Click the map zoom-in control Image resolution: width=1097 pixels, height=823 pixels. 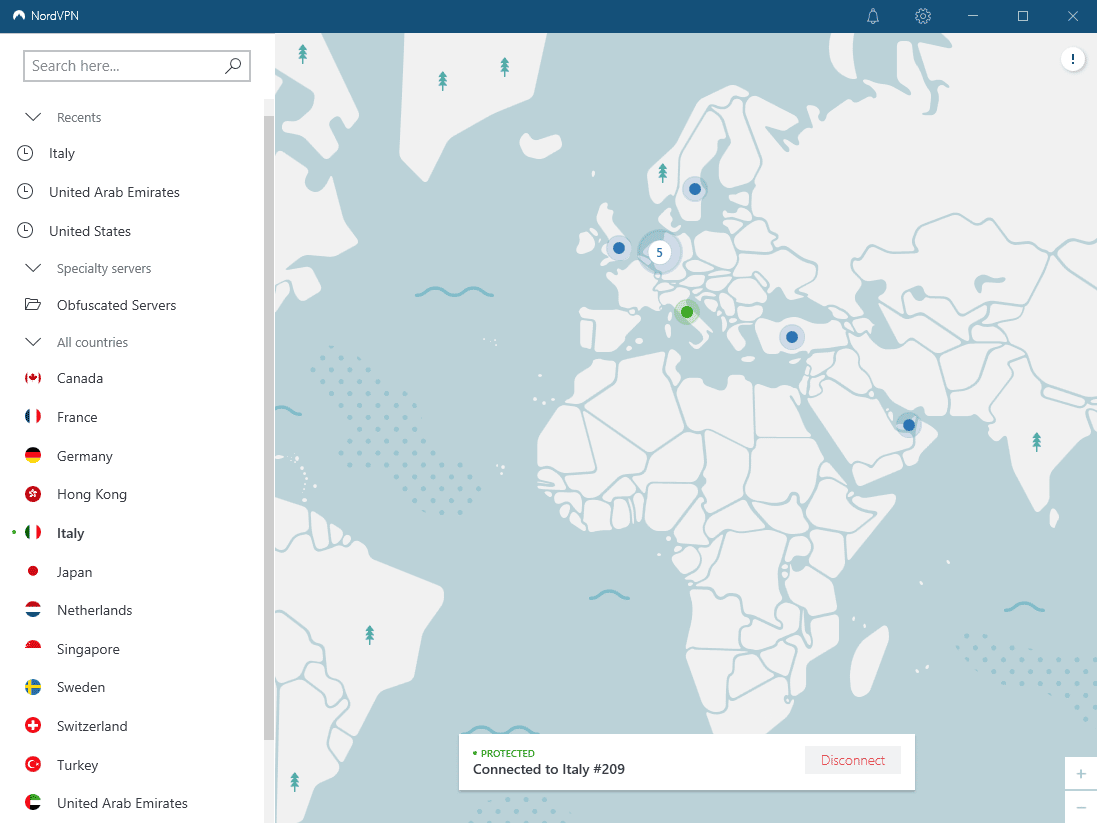pos(1081,773)
